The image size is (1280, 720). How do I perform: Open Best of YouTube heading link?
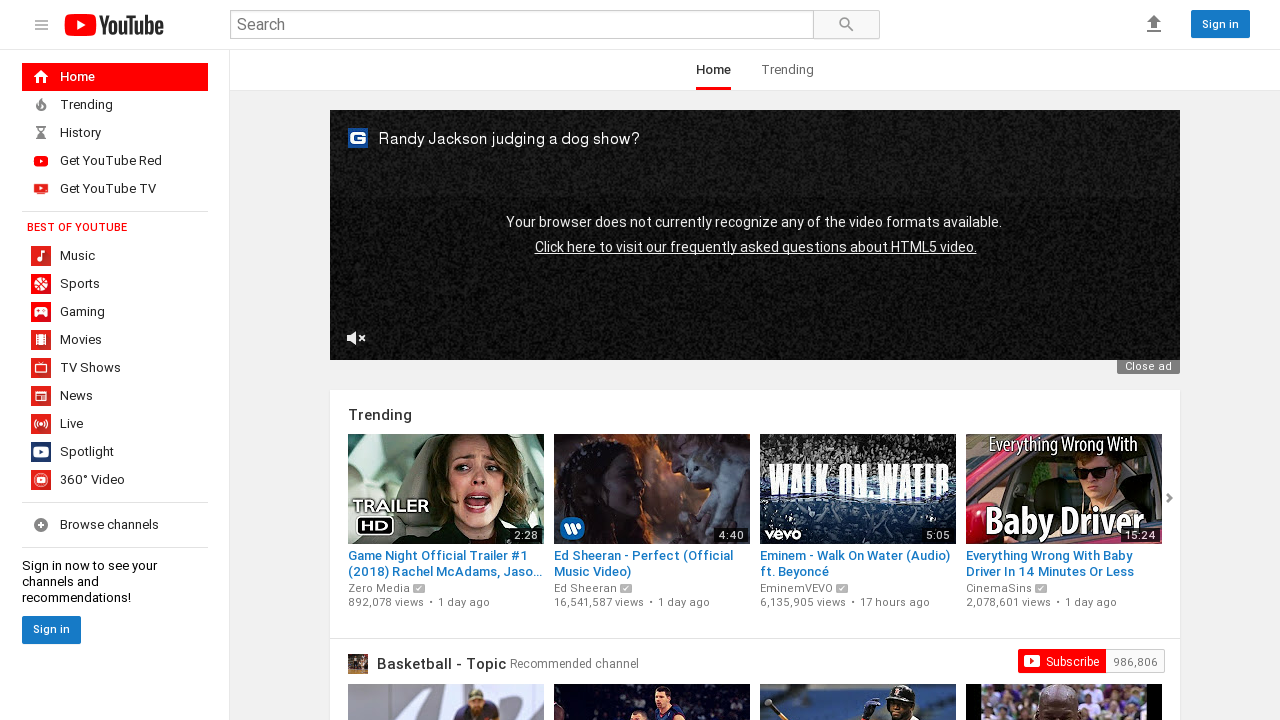click(77, 228)
